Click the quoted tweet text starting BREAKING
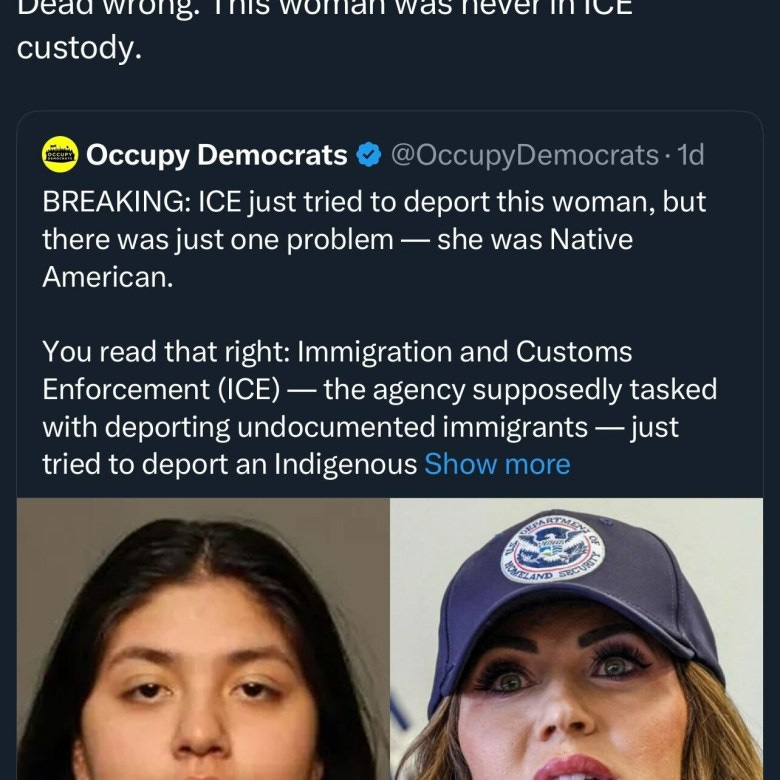780x780 pixels. click(374, 239)
